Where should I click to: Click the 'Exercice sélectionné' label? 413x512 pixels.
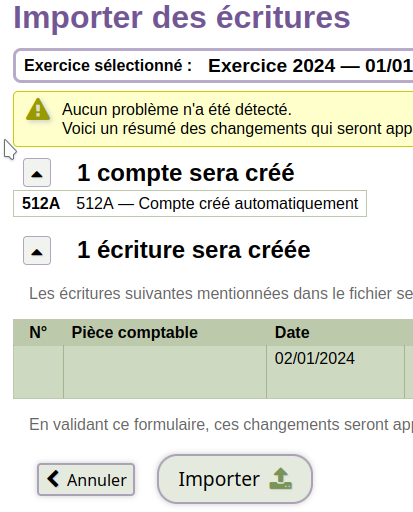point(108,65)
